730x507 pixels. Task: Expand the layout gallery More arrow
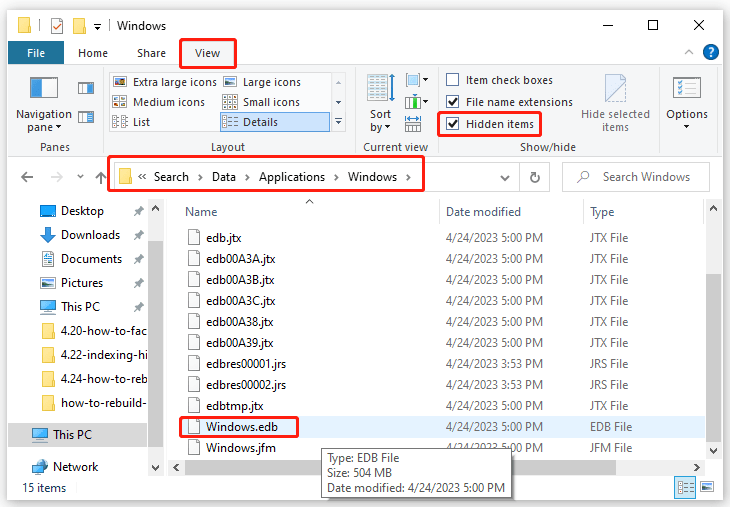click(x=338, y=122)
